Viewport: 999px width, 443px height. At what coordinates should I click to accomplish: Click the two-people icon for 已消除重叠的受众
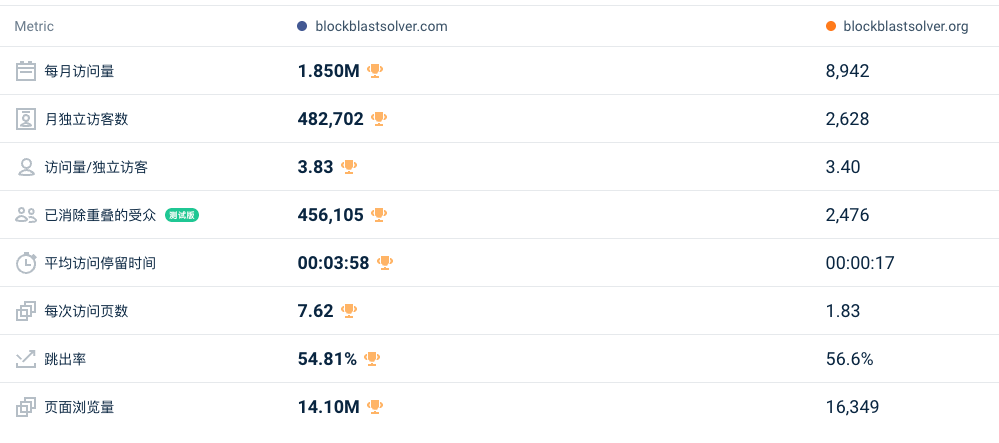click(25, 215)
